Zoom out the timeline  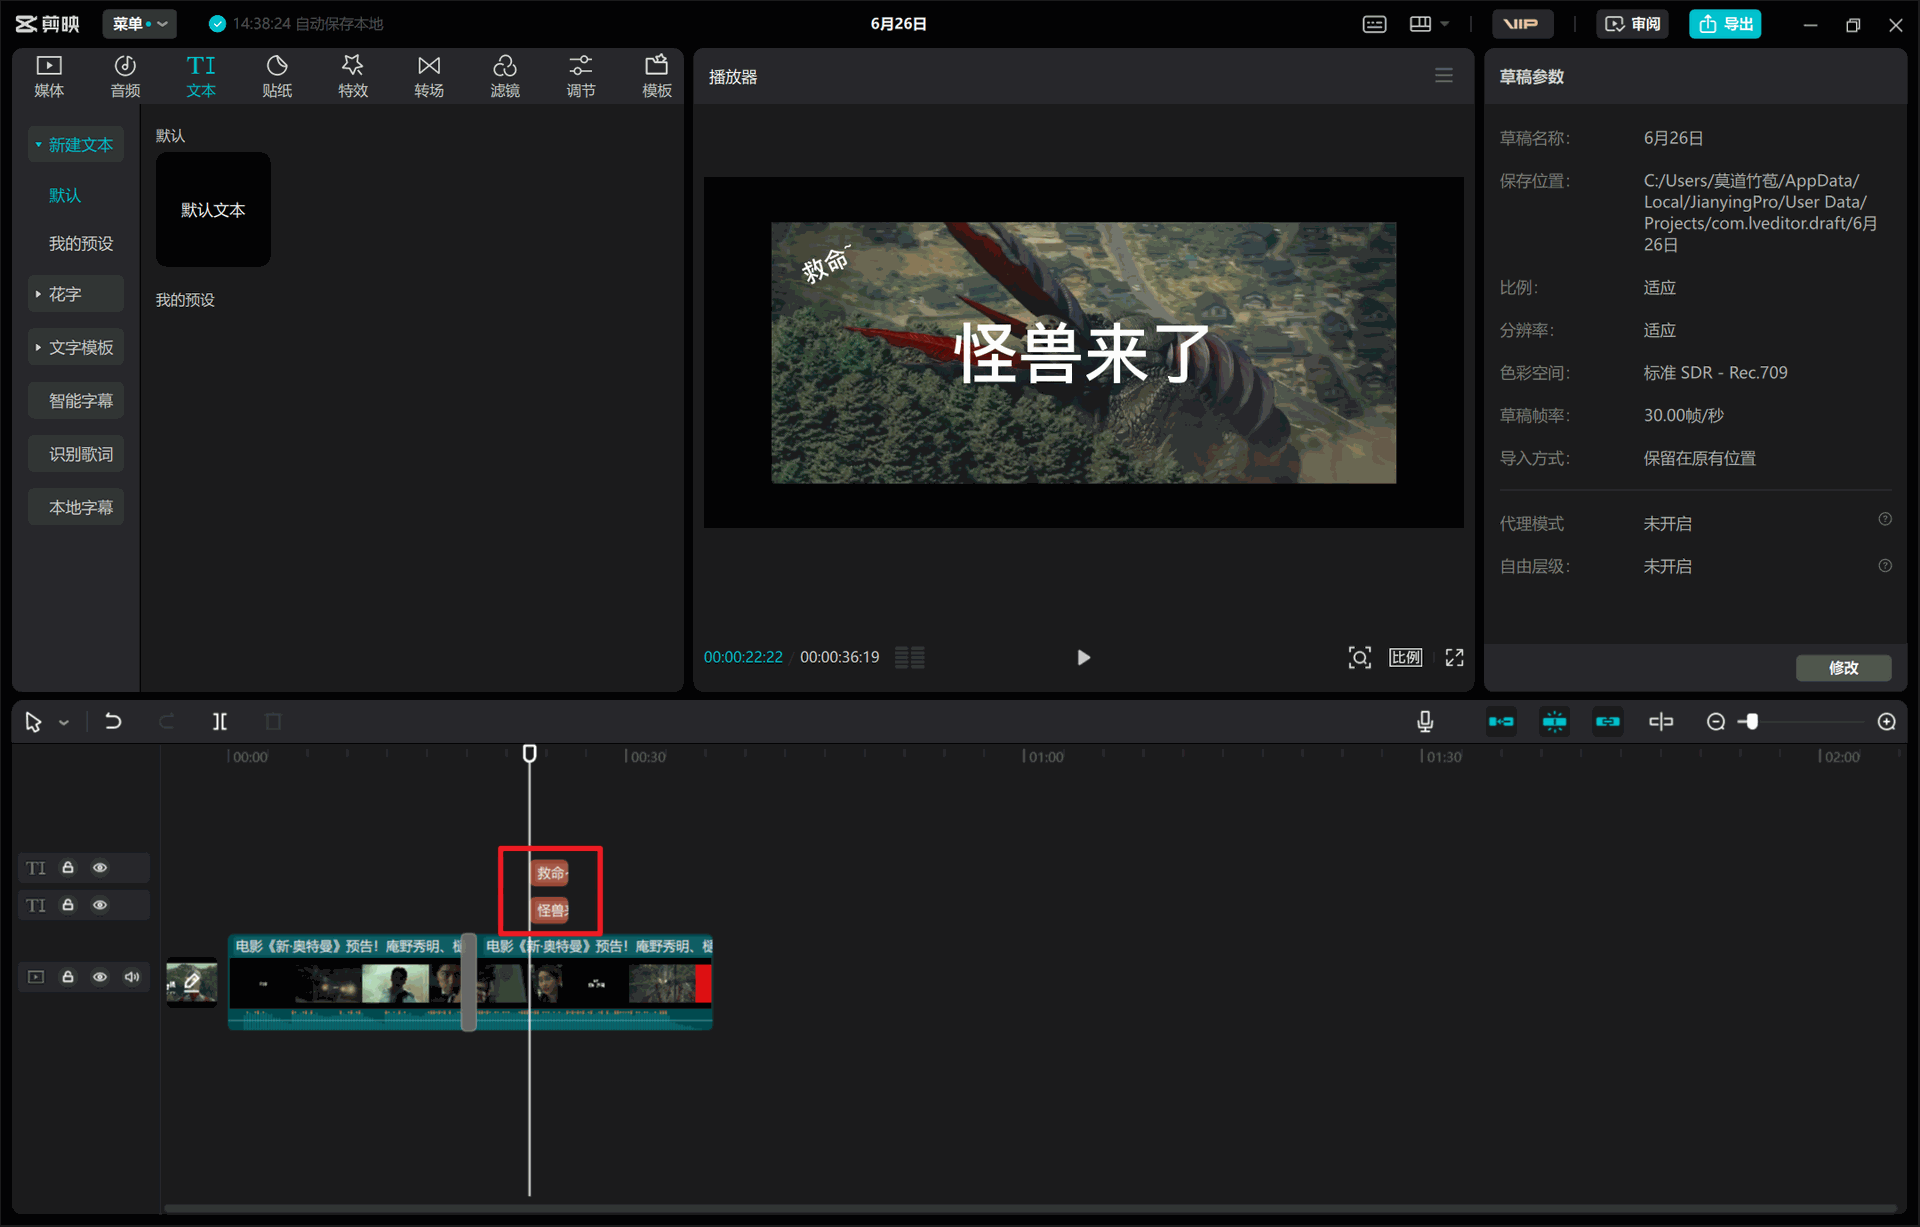pyautogui.click(x=1716, y=722)
